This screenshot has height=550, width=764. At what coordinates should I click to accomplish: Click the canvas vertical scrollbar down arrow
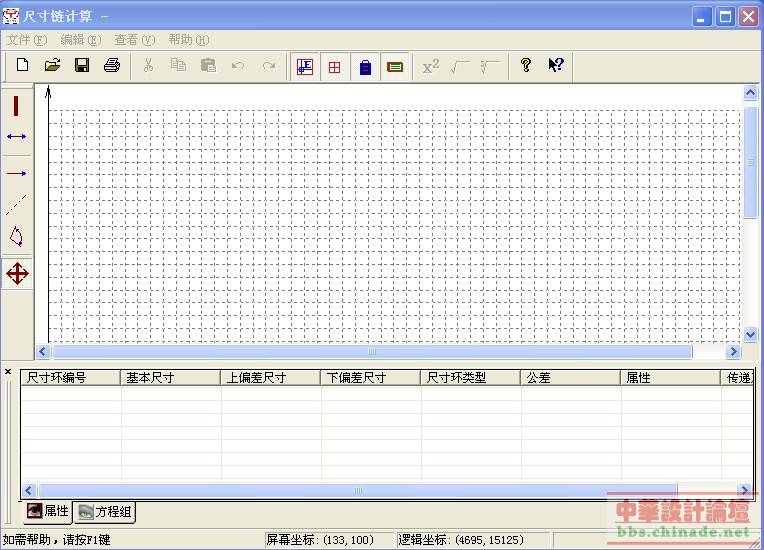(750, 335)
